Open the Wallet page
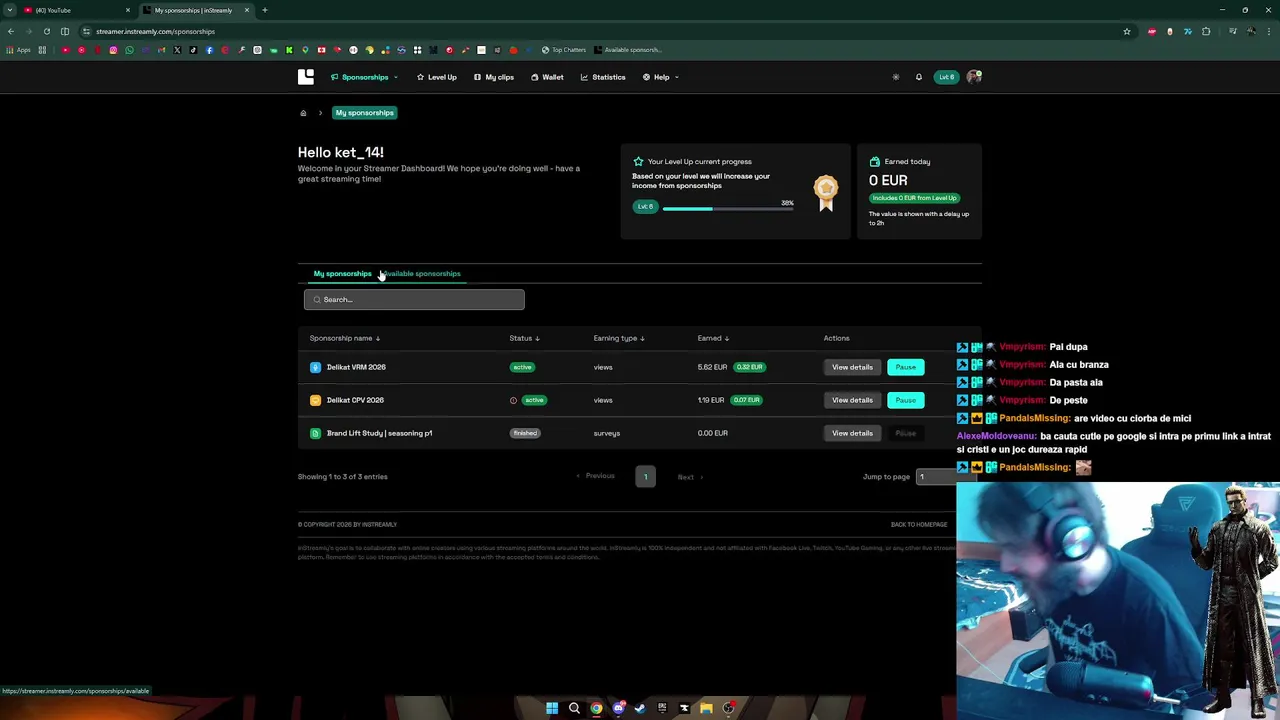Screen dimensions: 1280x720 (x=548, y=77)
